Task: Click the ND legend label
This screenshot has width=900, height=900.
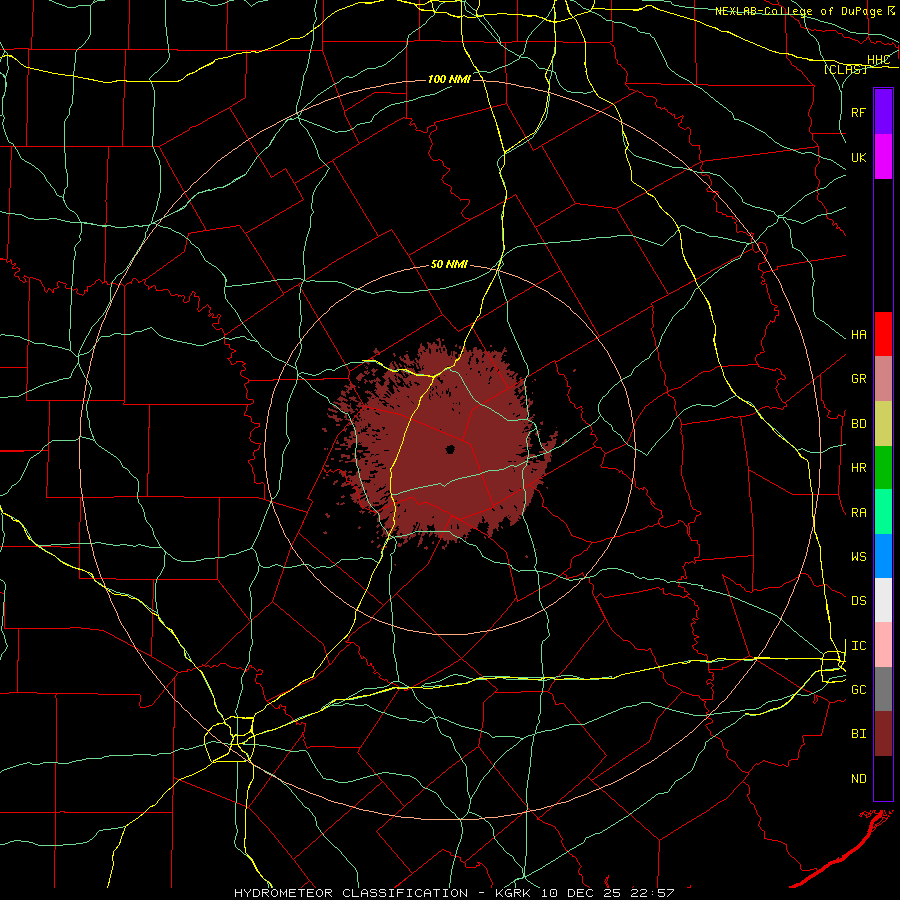Action: coord(858,779)
